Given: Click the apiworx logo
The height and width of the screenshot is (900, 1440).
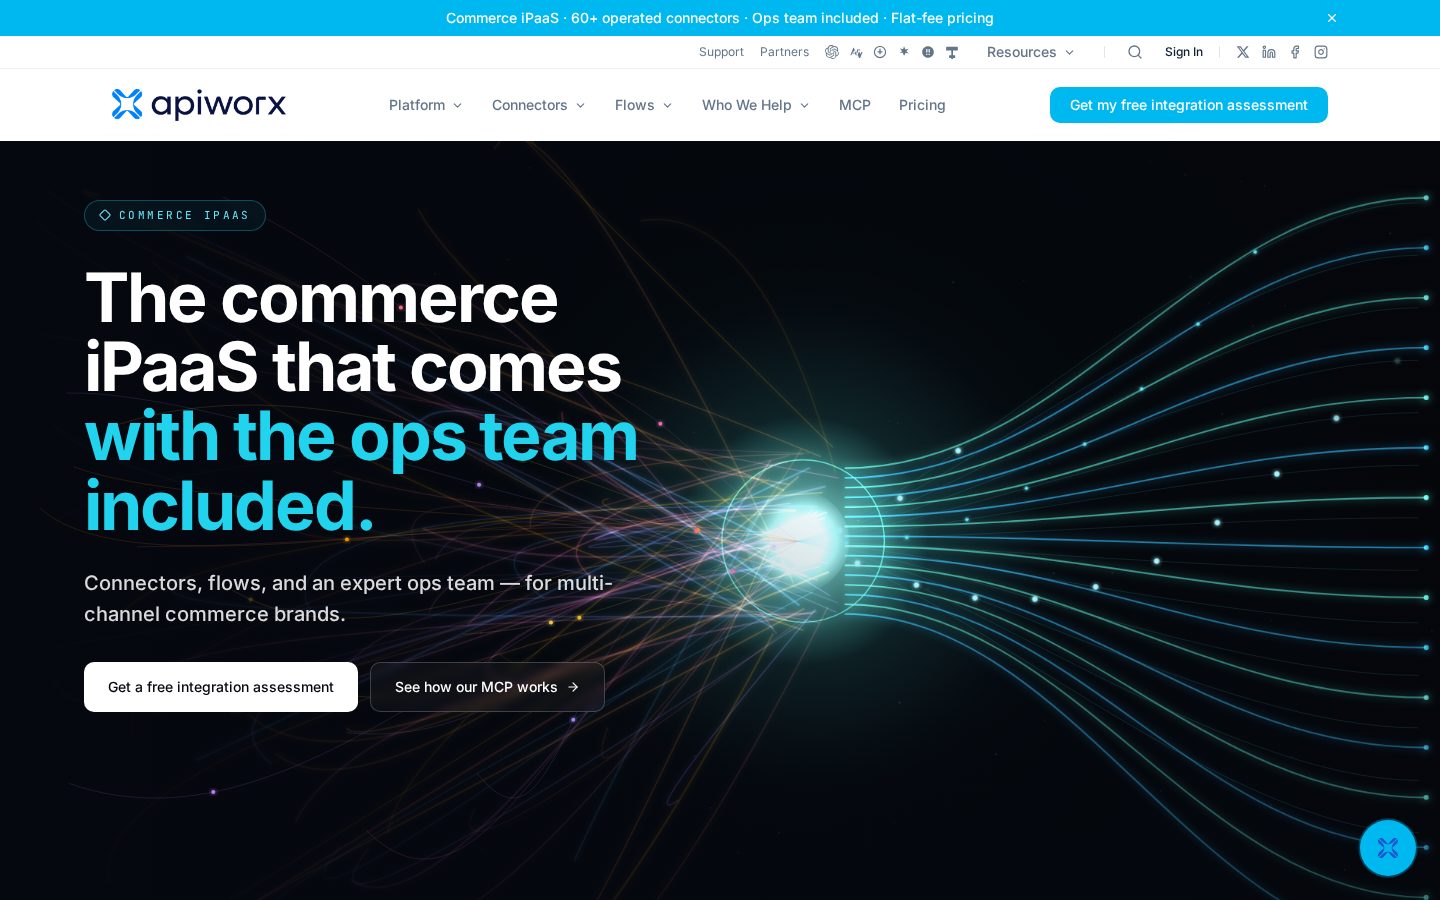Looking at the screenshot, I should [x=199, y=104].
